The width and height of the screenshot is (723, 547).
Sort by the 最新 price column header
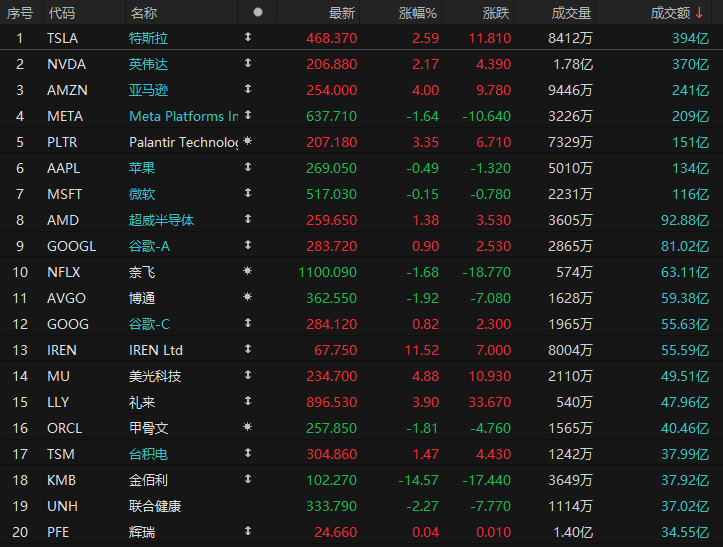tap(342, 13)
